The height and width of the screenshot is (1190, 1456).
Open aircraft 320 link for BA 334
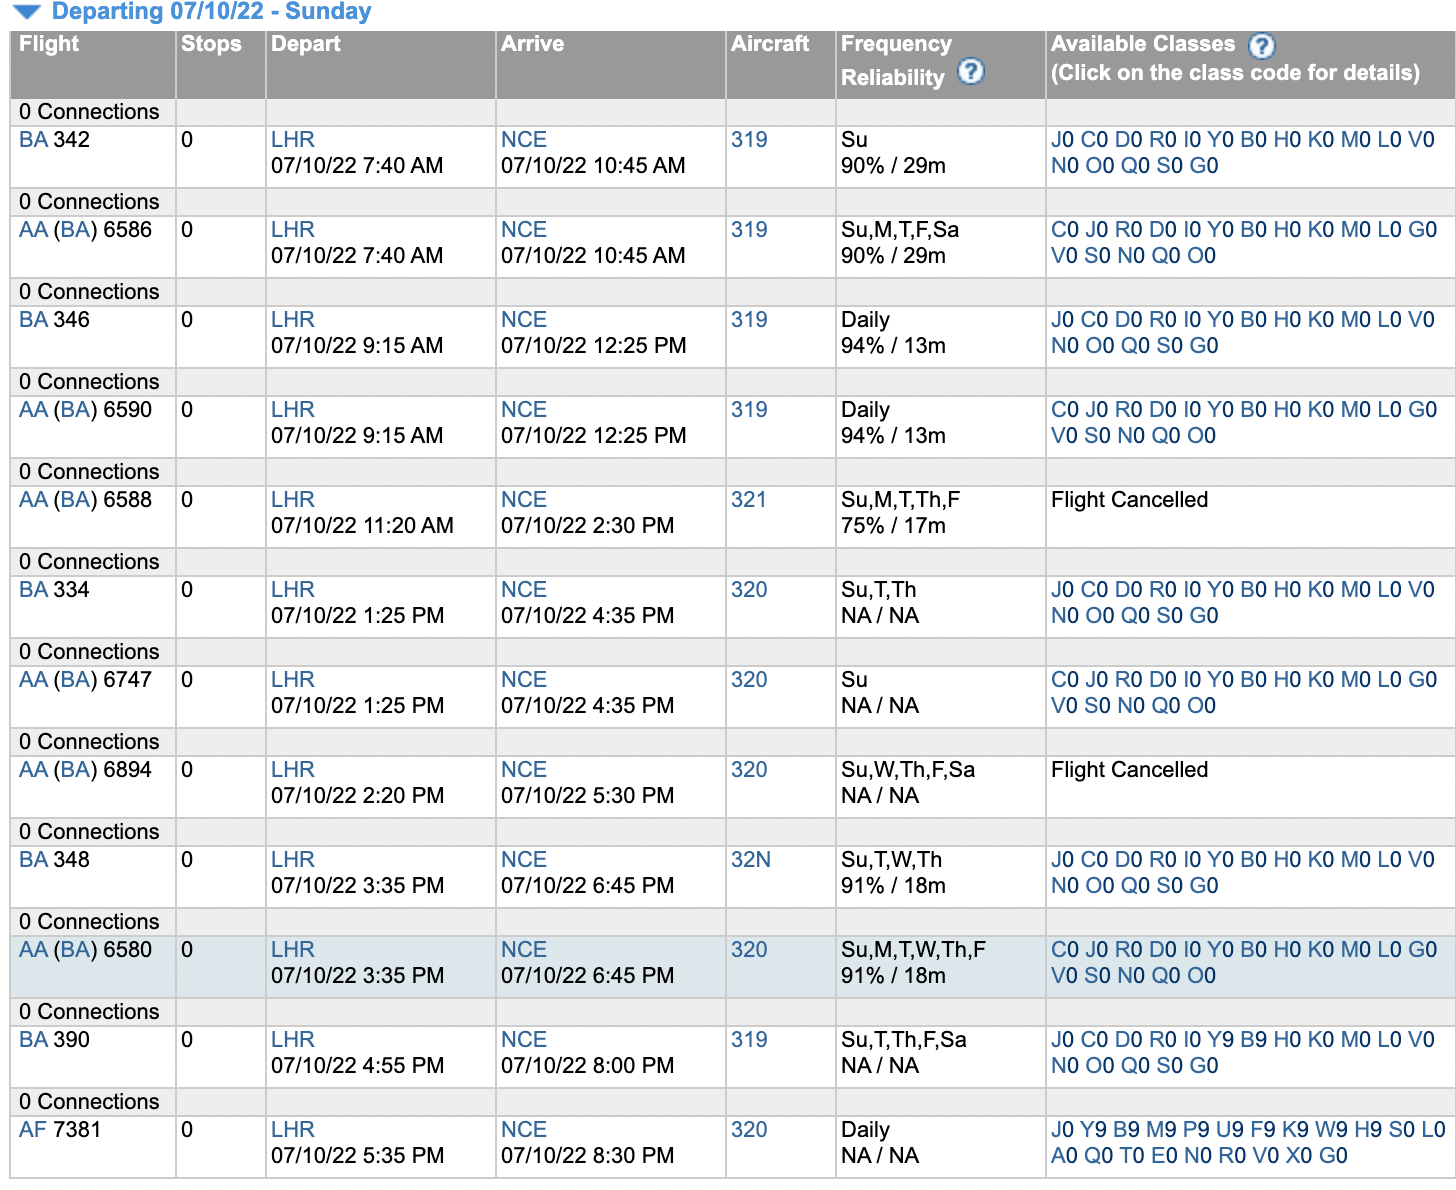point(749,590)
